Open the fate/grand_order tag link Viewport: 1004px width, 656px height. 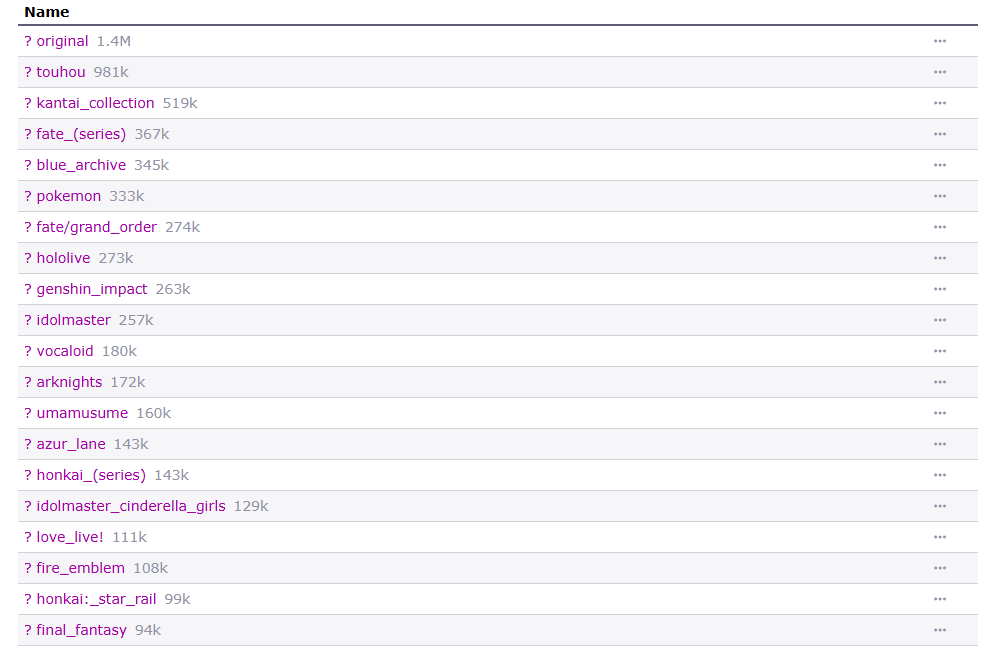[97, 227]
